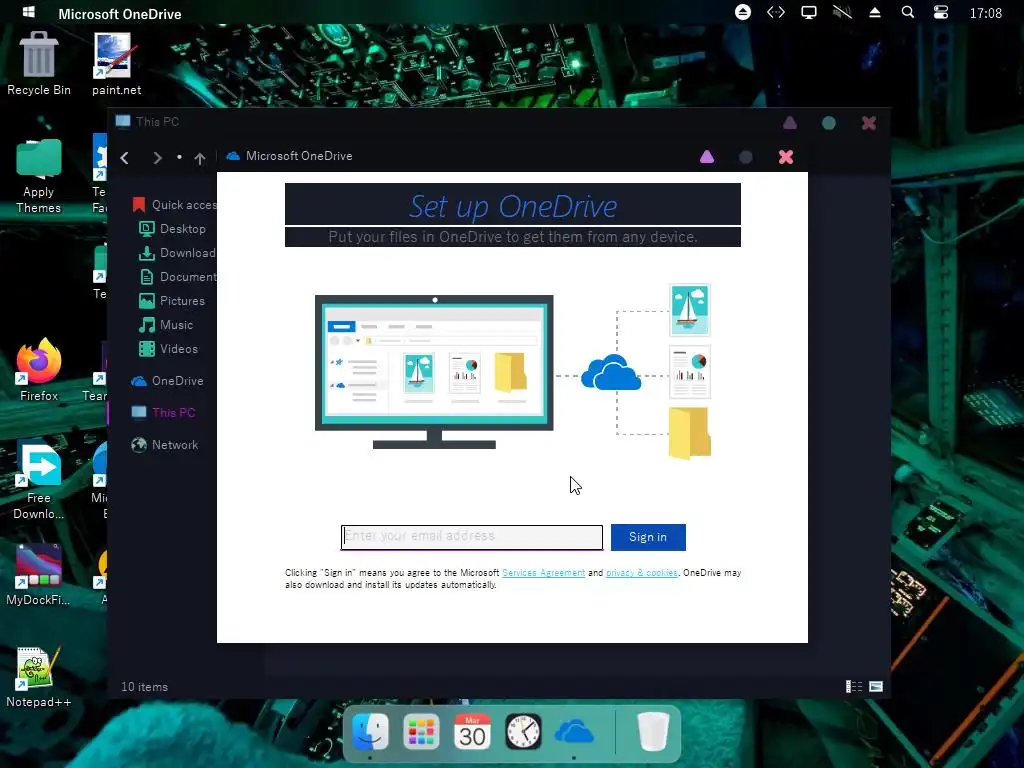The width and height of the screenshot is (1024, 768).
Task: Open Videos in the navigation pane
Action: 168,349
